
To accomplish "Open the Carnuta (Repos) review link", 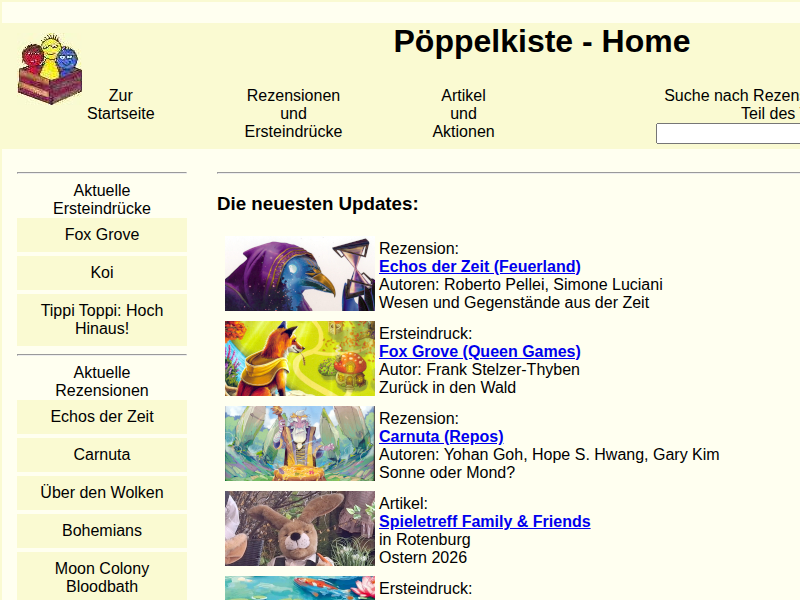I will (441, 436).
